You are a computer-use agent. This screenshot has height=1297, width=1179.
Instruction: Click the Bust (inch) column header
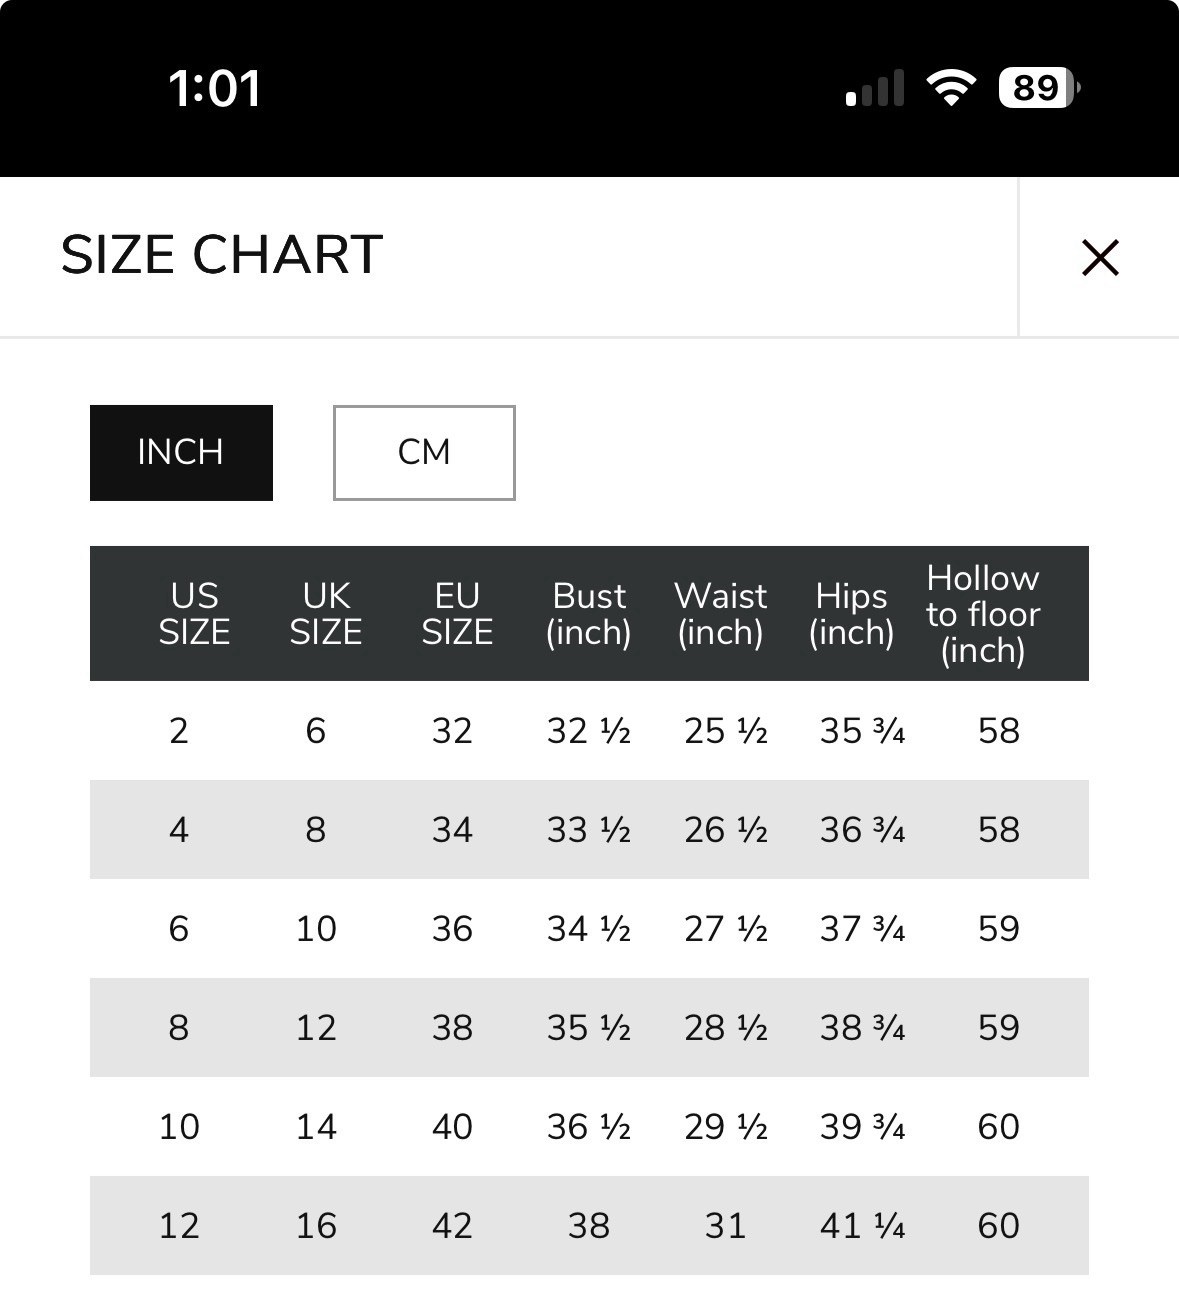[x=589, y=614]
